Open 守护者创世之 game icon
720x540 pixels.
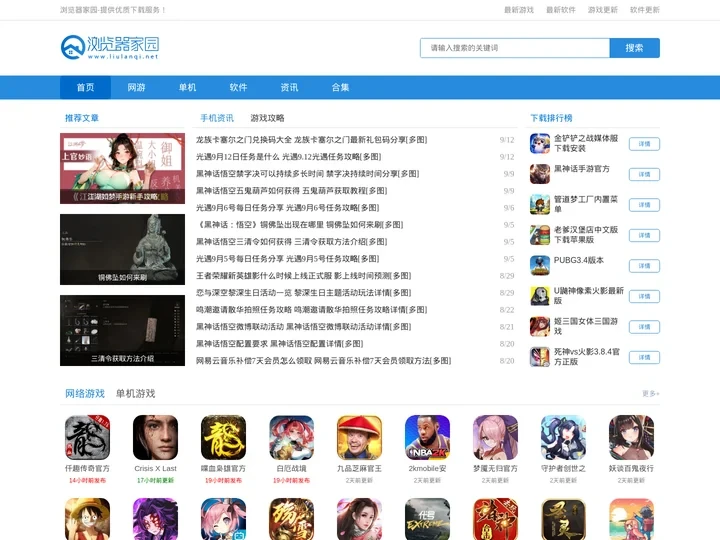(563, 438)
